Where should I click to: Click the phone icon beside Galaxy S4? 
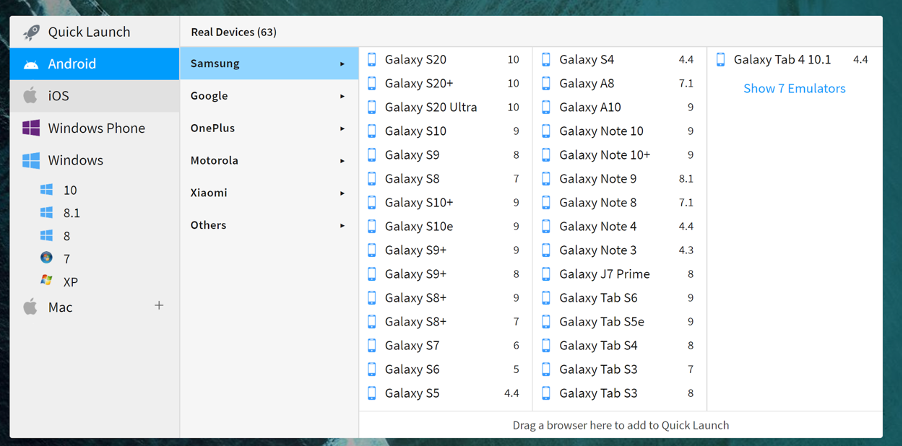click(x=546, y=59)
